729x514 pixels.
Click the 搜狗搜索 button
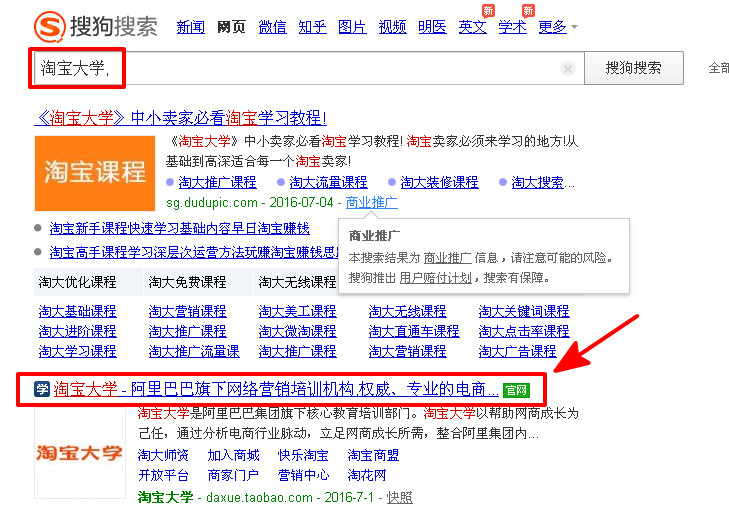tap(634, 68)
